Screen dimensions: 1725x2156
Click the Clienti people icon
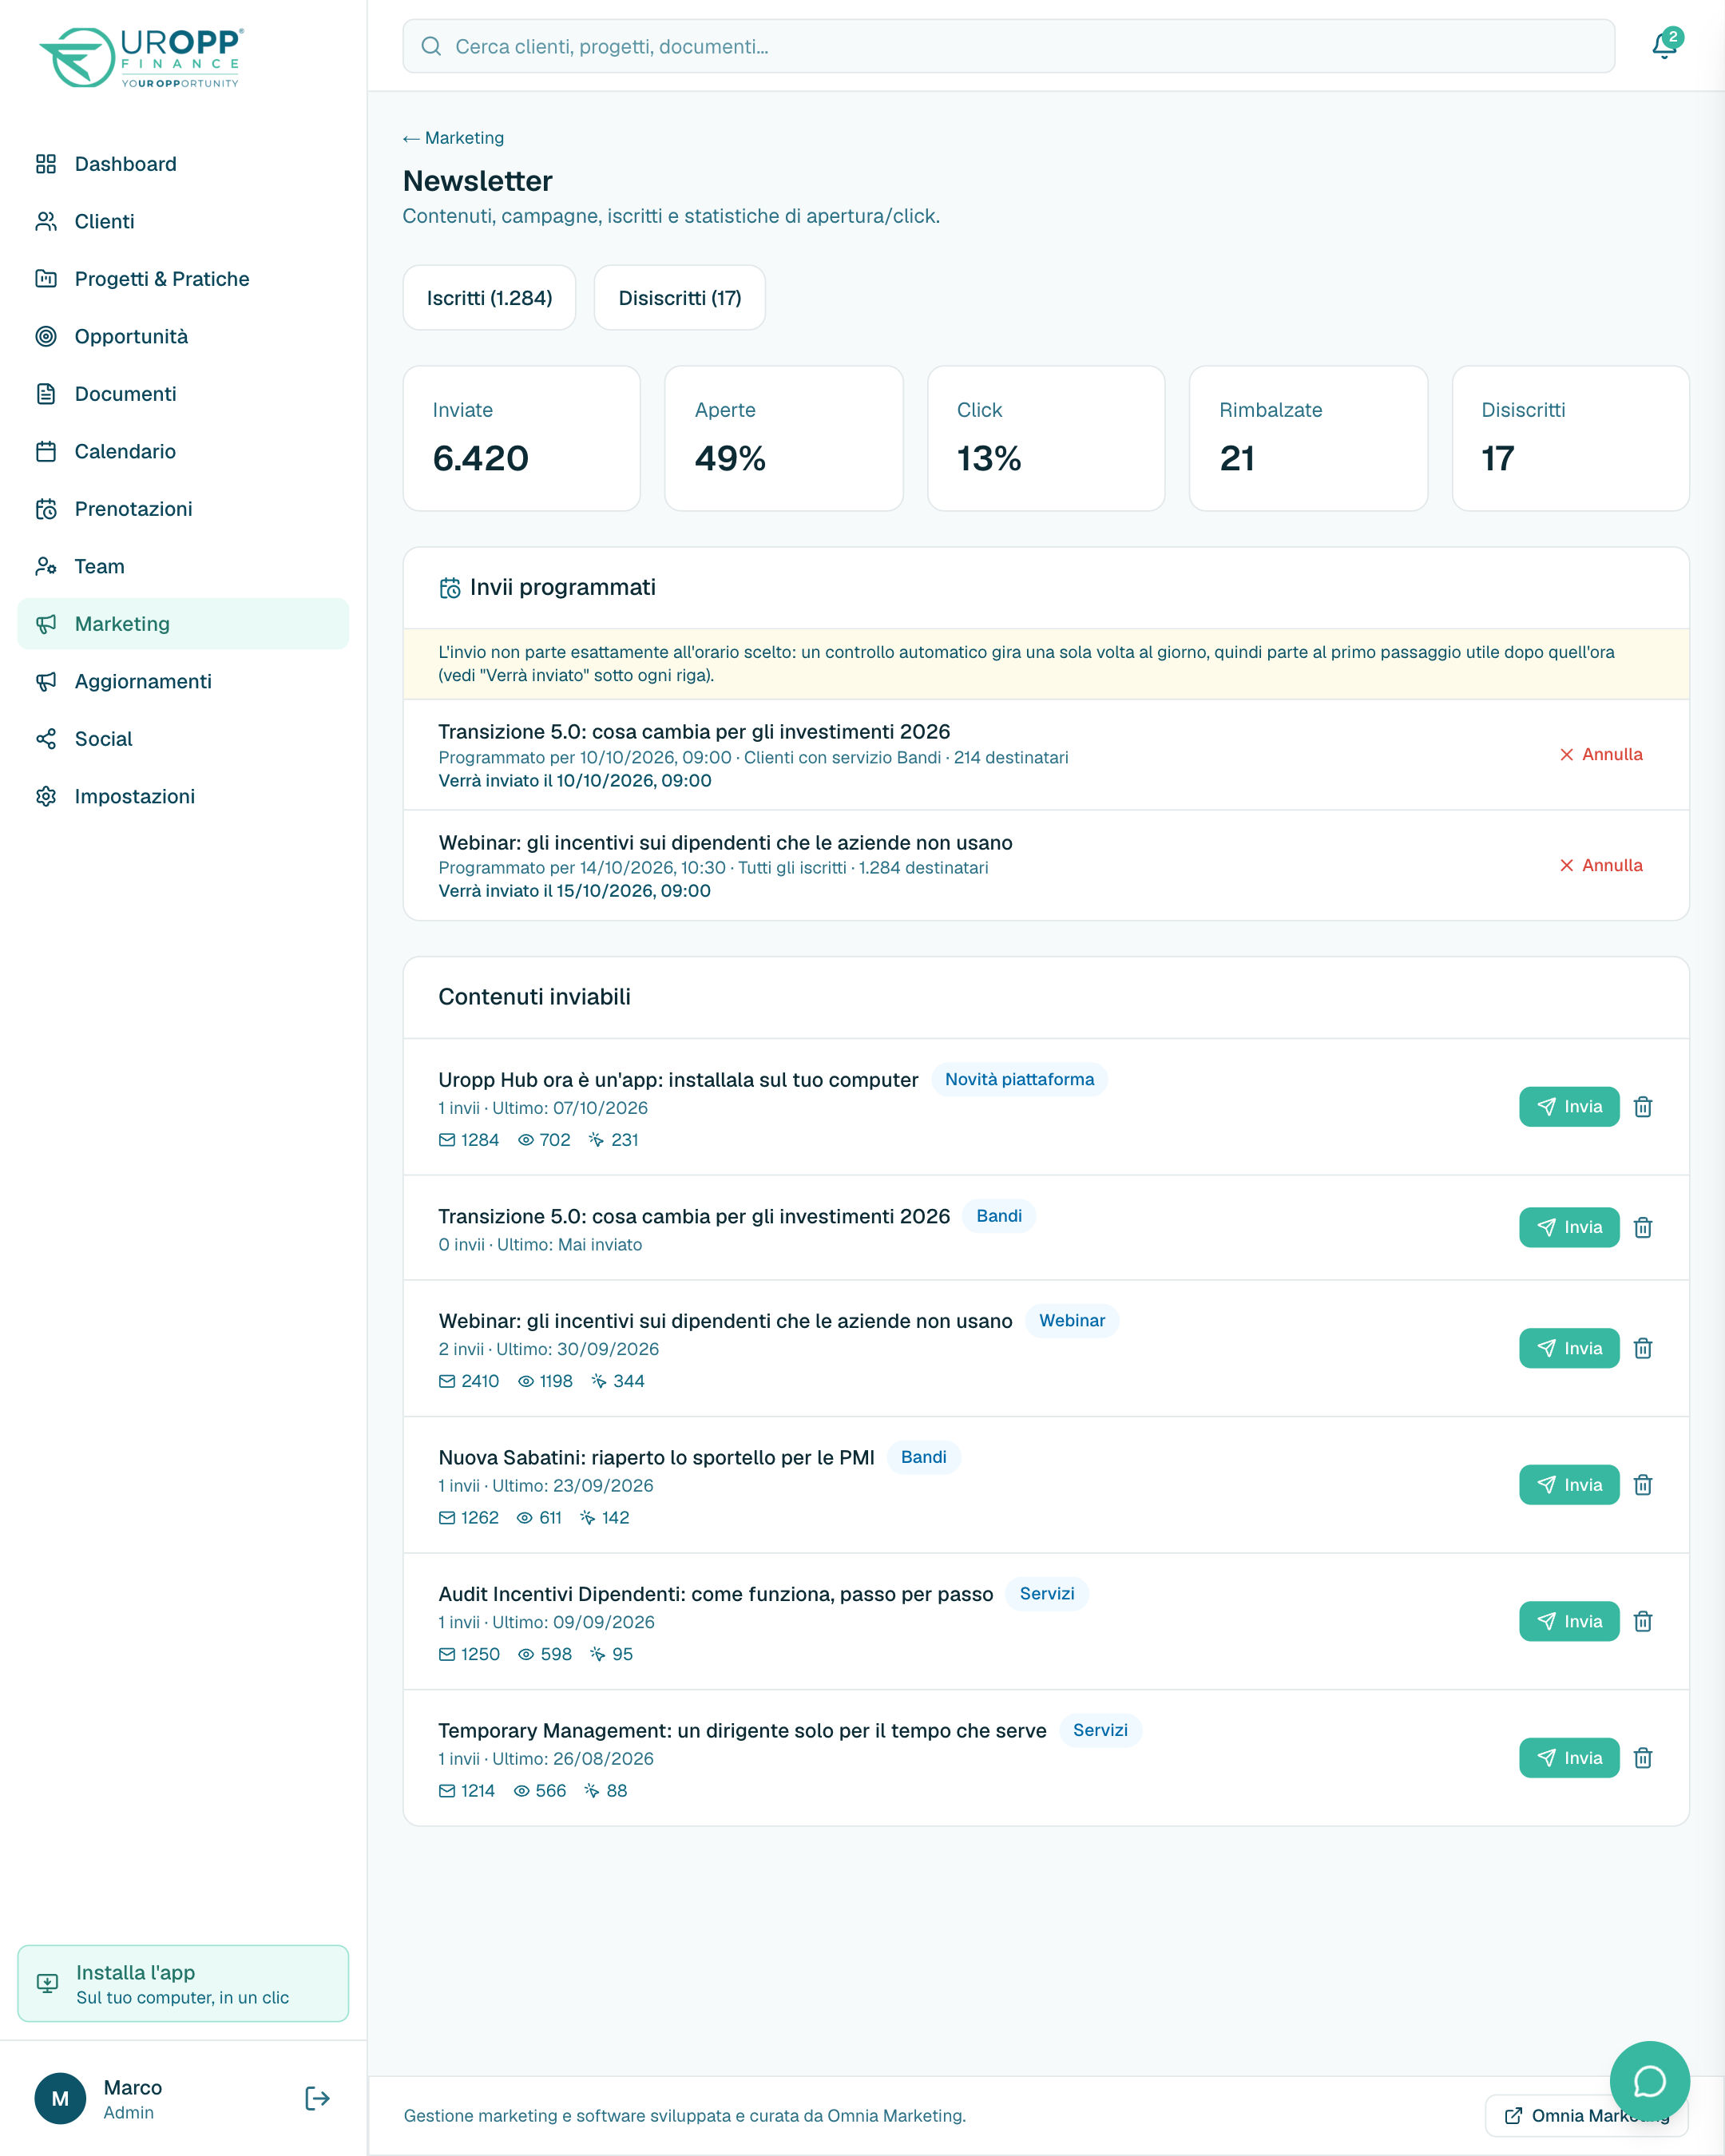point(46,221)
